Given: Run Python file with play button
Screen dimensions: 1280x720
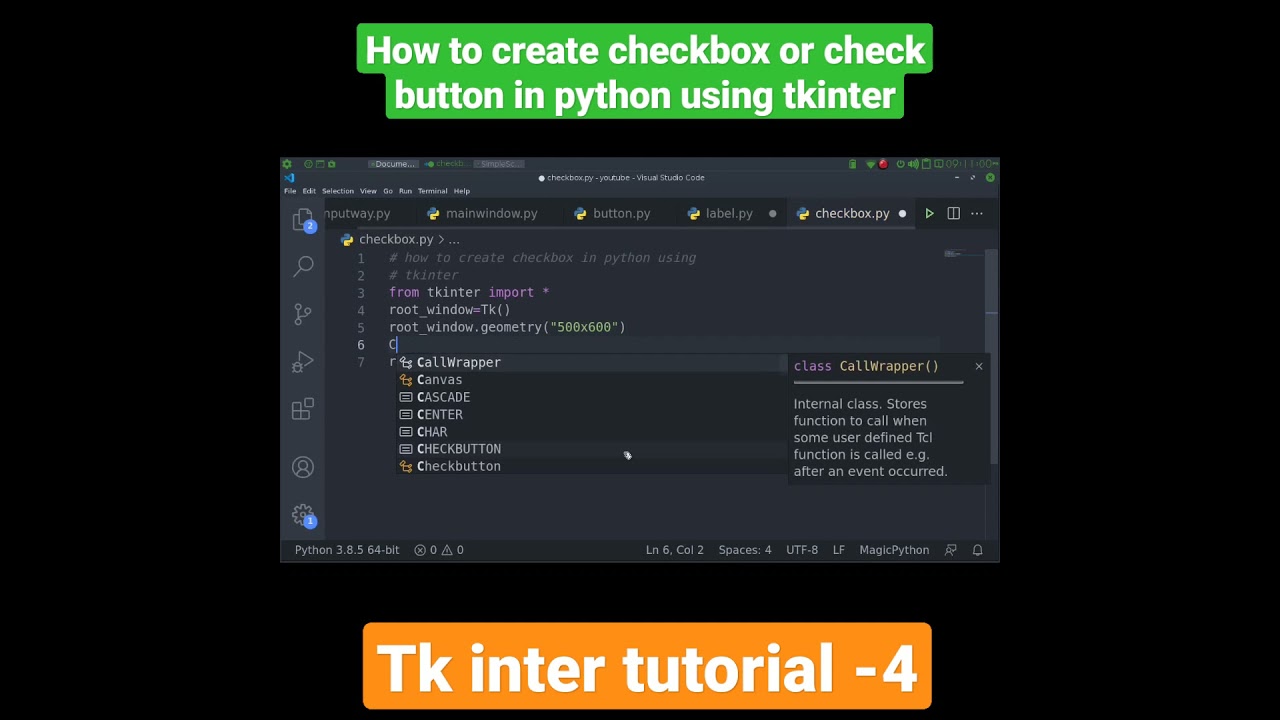Looking at the screenshot, I should 929,213.
